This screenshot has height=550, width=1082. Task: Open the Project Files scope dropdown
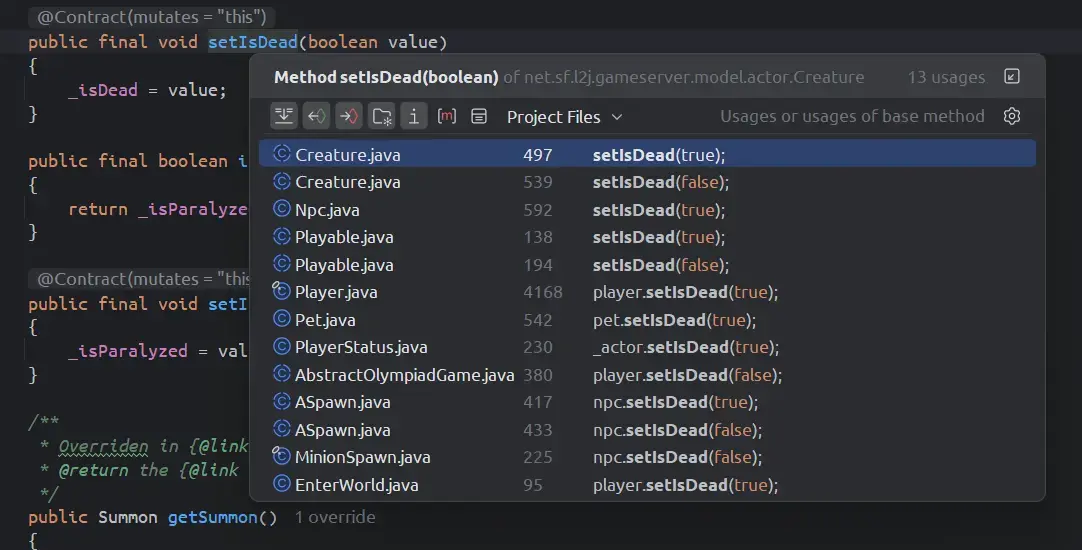(564, 117)
